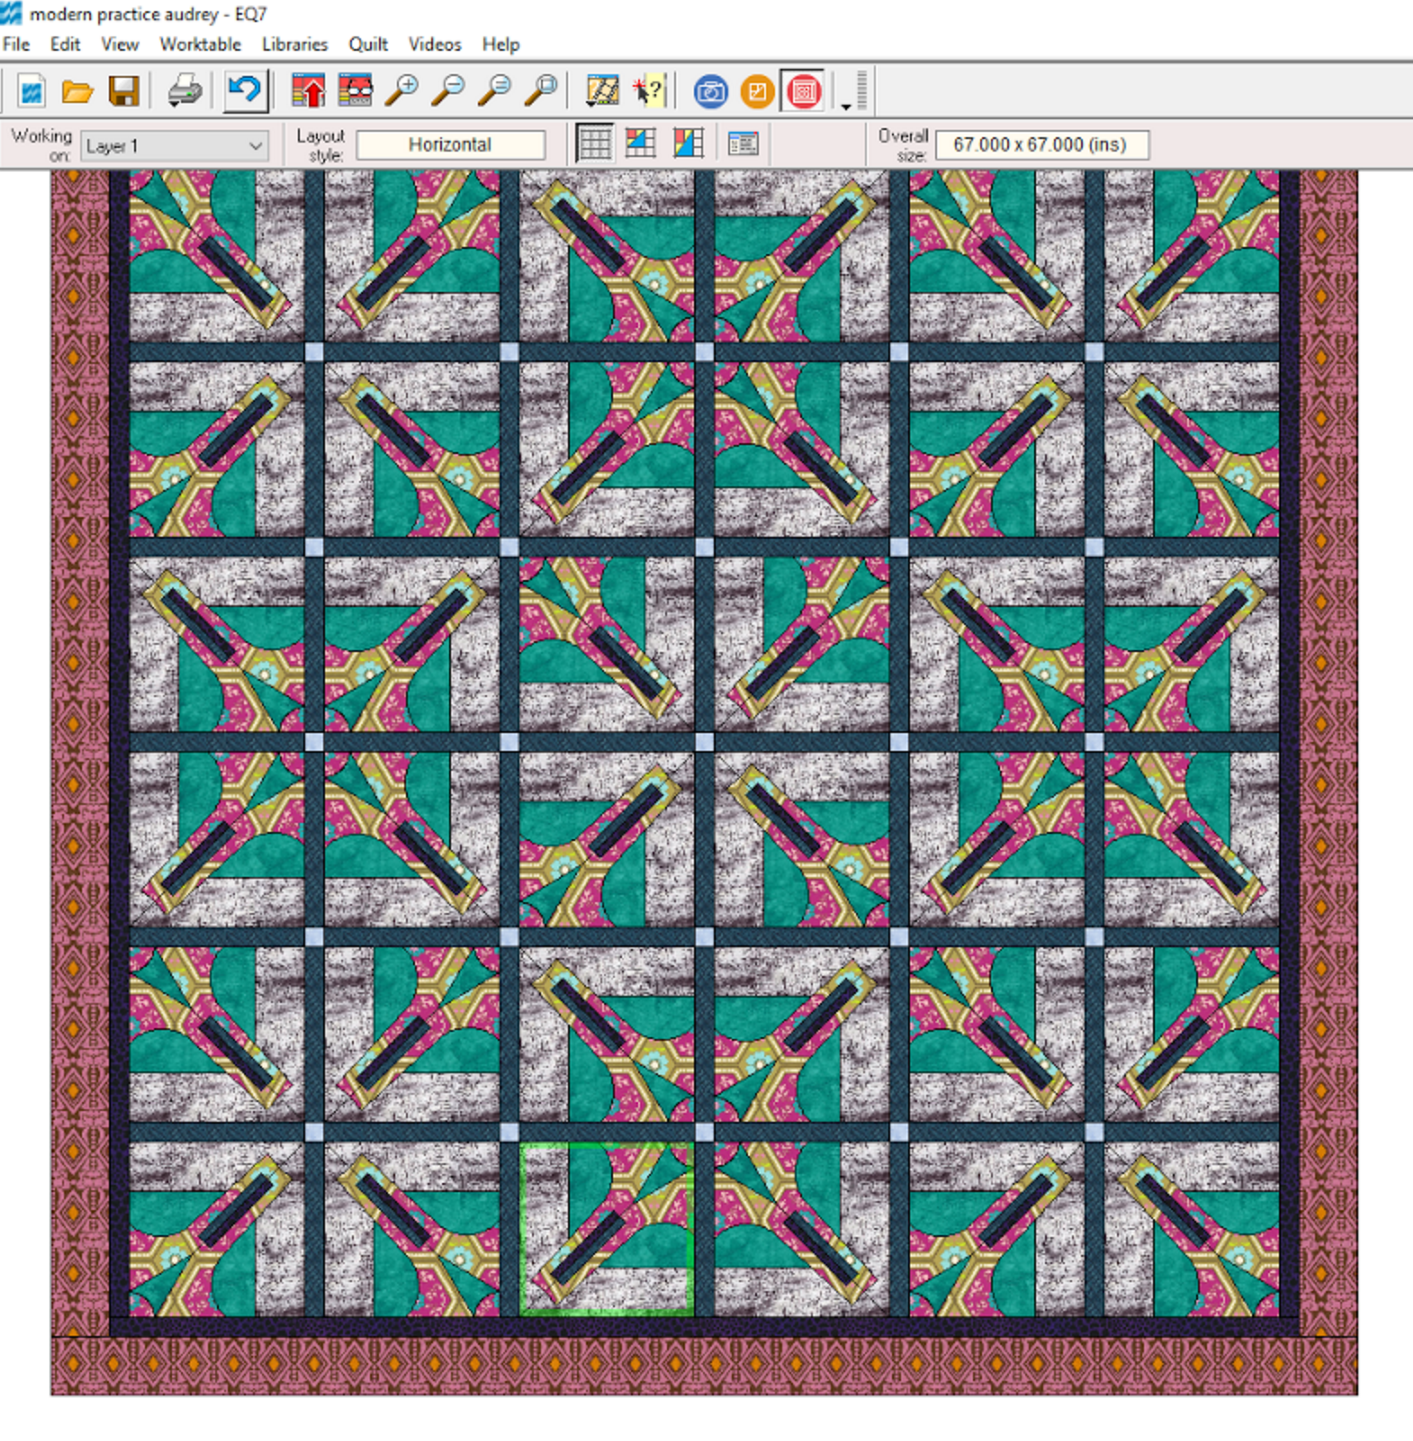Save the project with the floppy disk icon
1413x1441 pixels.
click(124, 92)
